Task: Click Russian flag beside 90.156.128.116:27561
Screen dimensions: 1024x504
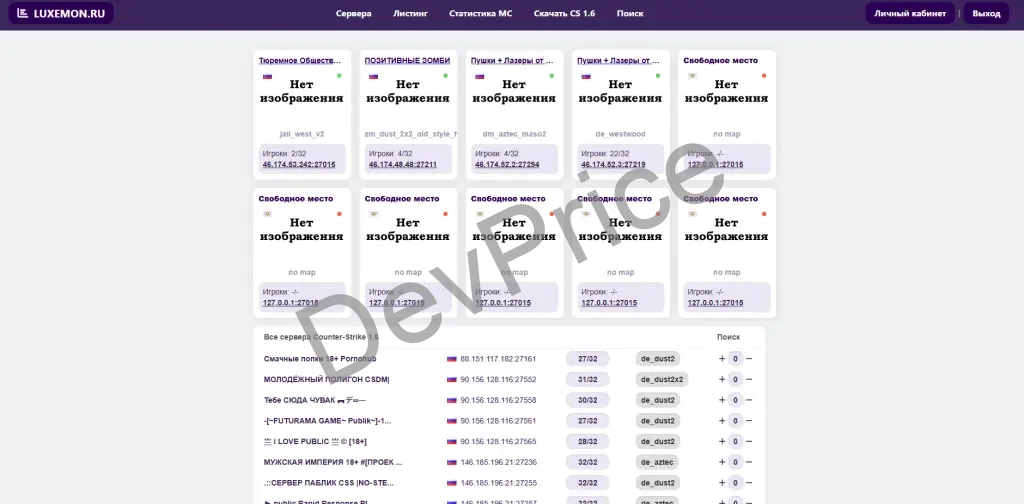Action: tap(451, 420)
